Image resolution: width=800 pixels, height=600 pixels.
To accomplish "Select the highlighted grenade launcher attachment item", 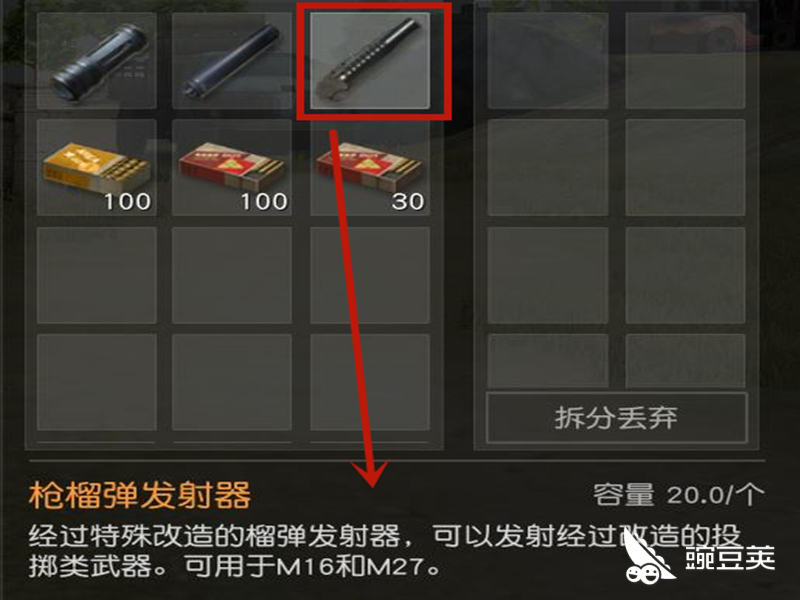I will coord(370,61).
